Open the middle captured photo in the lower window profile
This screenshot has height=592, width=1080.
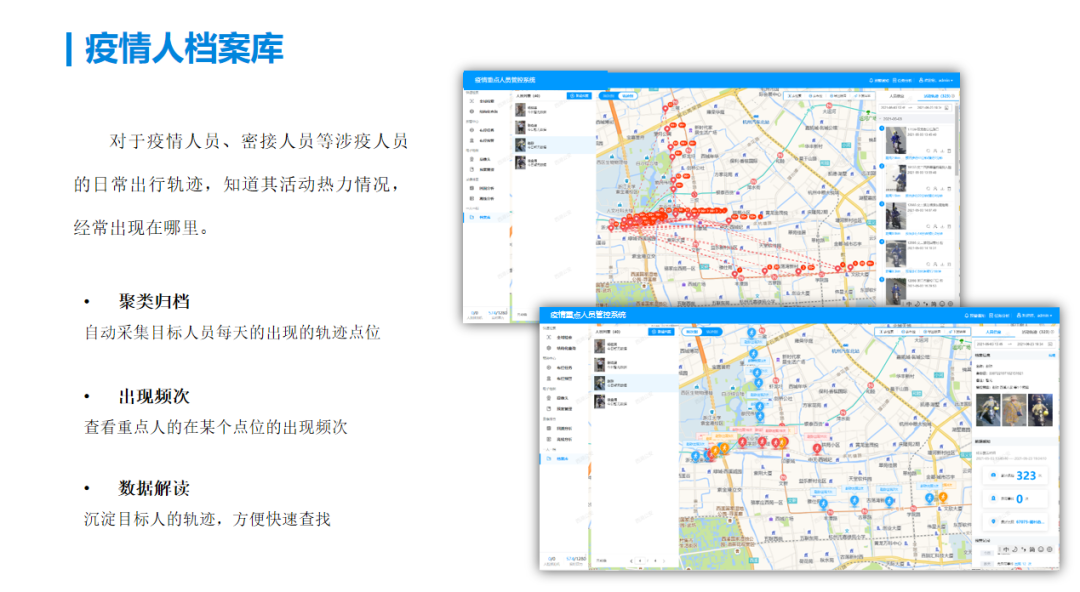pos(1014,412)
